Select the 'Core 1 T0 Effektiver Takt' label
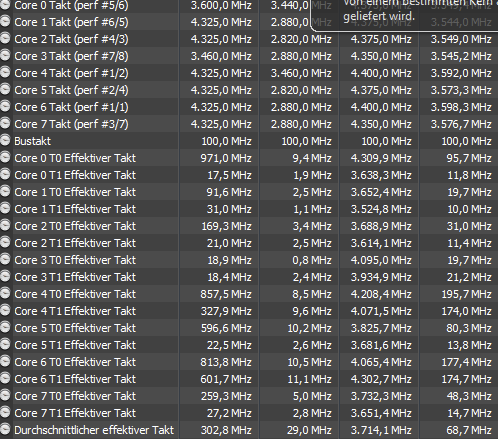This screenshot has height=439, width=498. click(75, 192)
